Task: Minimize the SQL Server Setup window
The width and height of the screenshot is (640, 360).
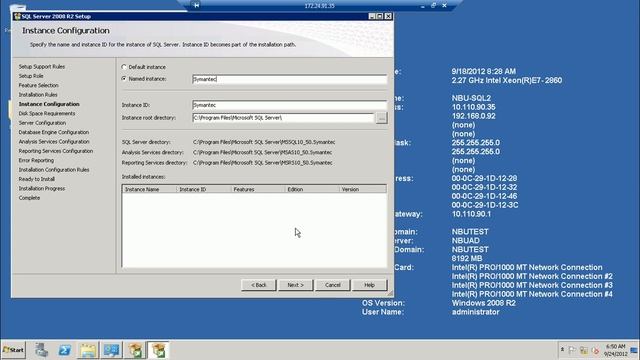Action: (371, 16)
